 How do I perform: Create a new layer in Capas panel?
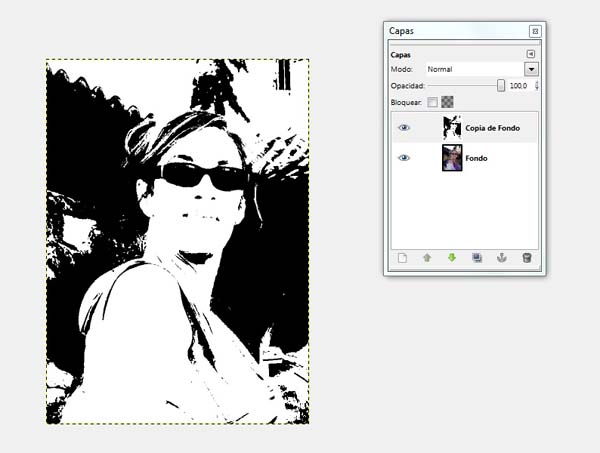402,258
